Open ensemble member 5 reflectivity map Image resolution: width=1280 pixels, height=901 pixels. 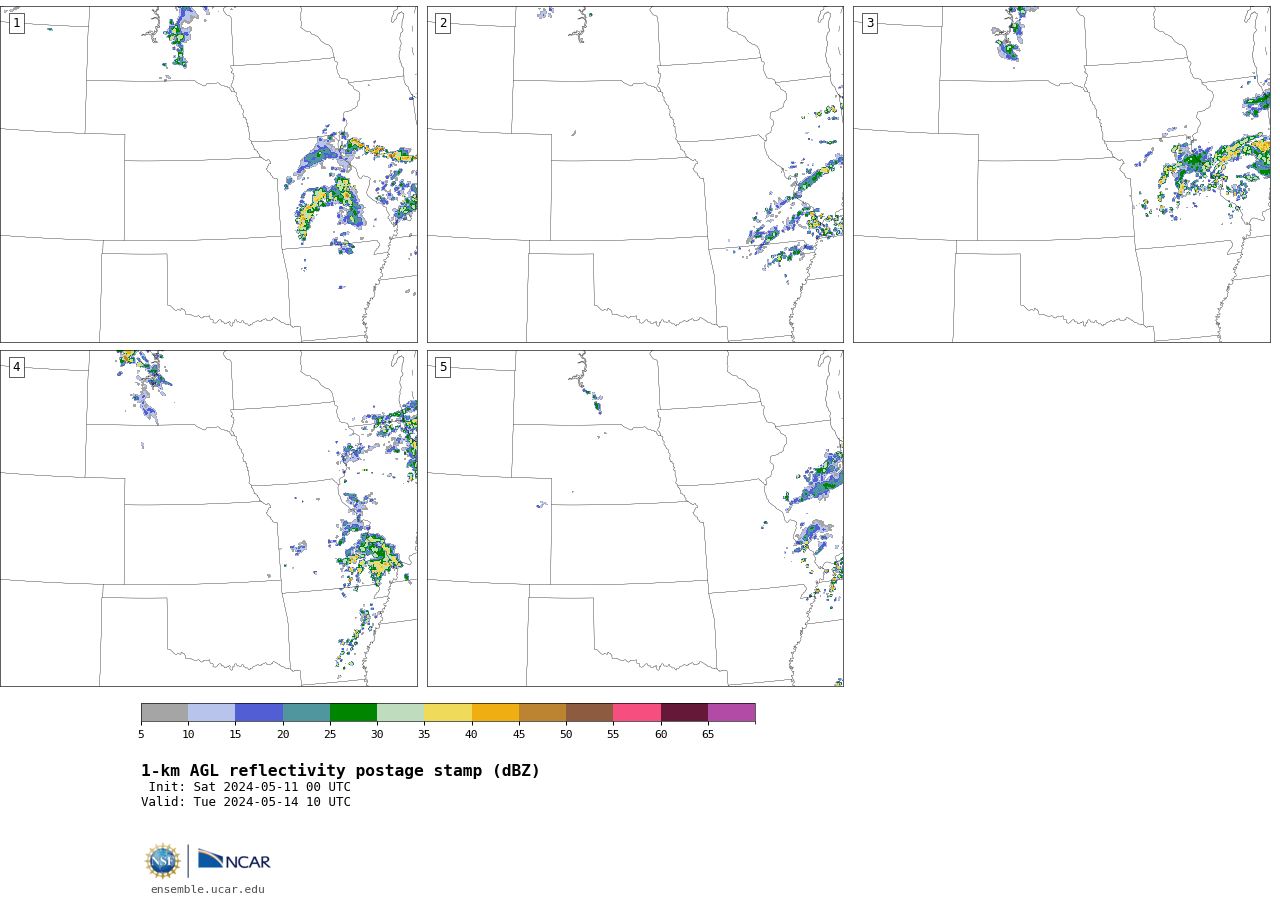635,518
